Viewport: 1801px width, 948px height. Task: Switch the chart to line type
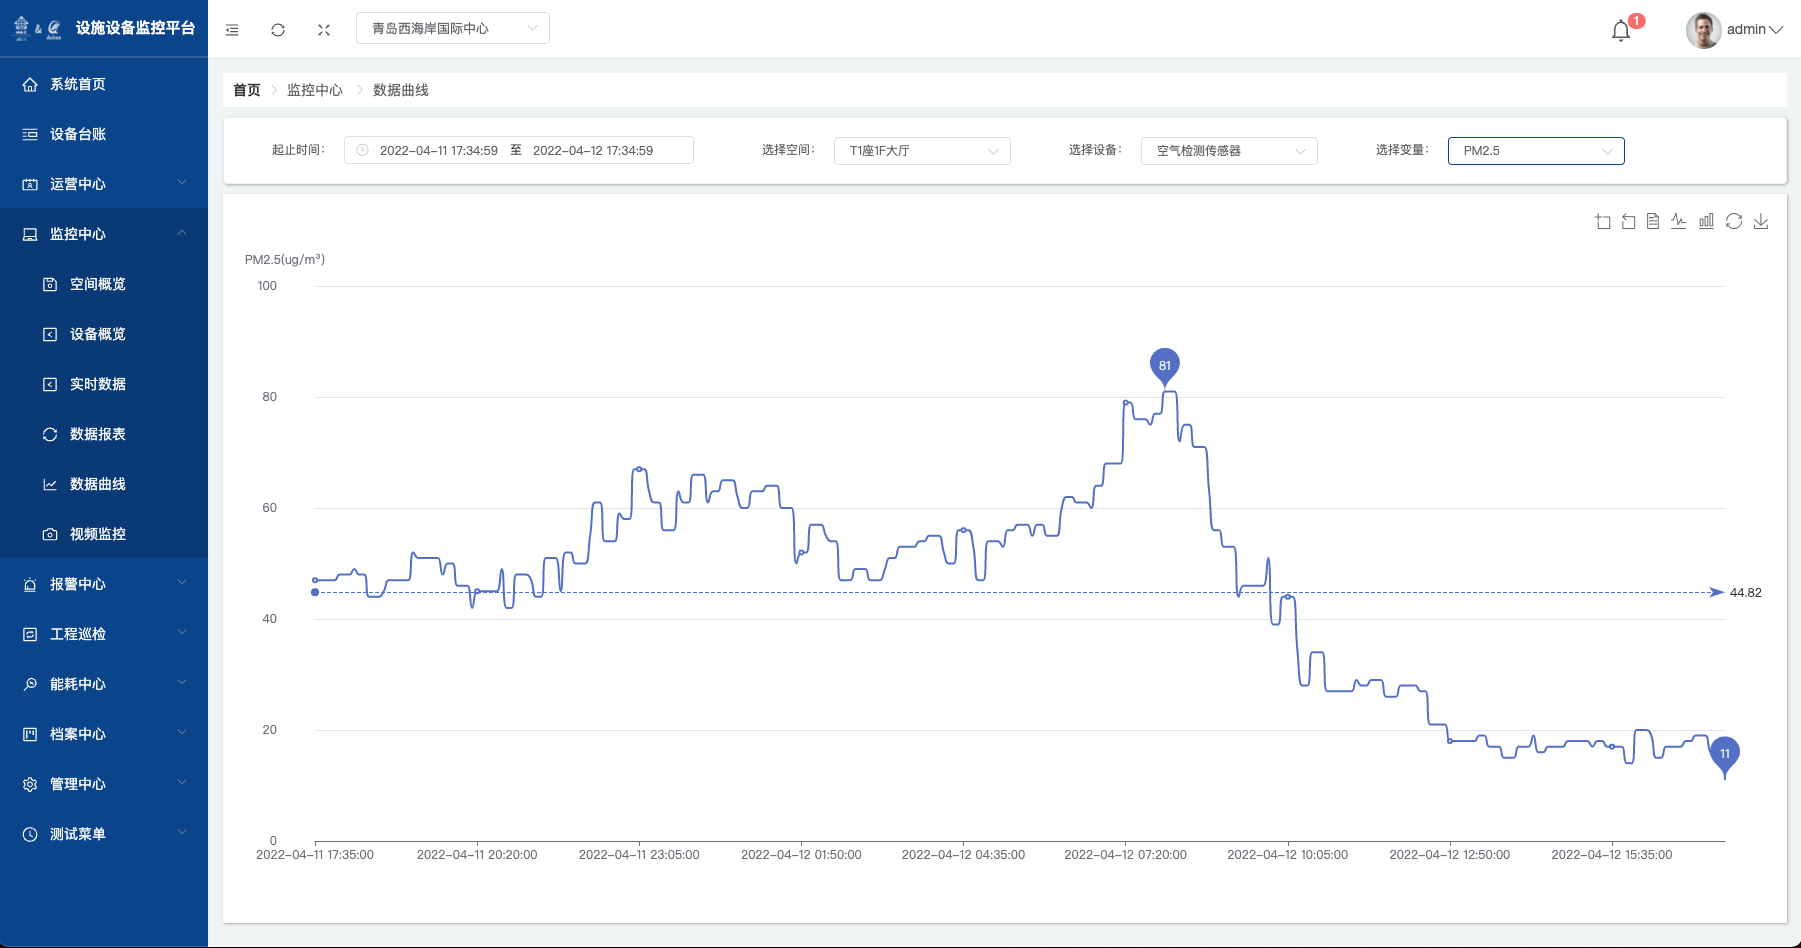pyautogui.click(x=1679, y=222)
